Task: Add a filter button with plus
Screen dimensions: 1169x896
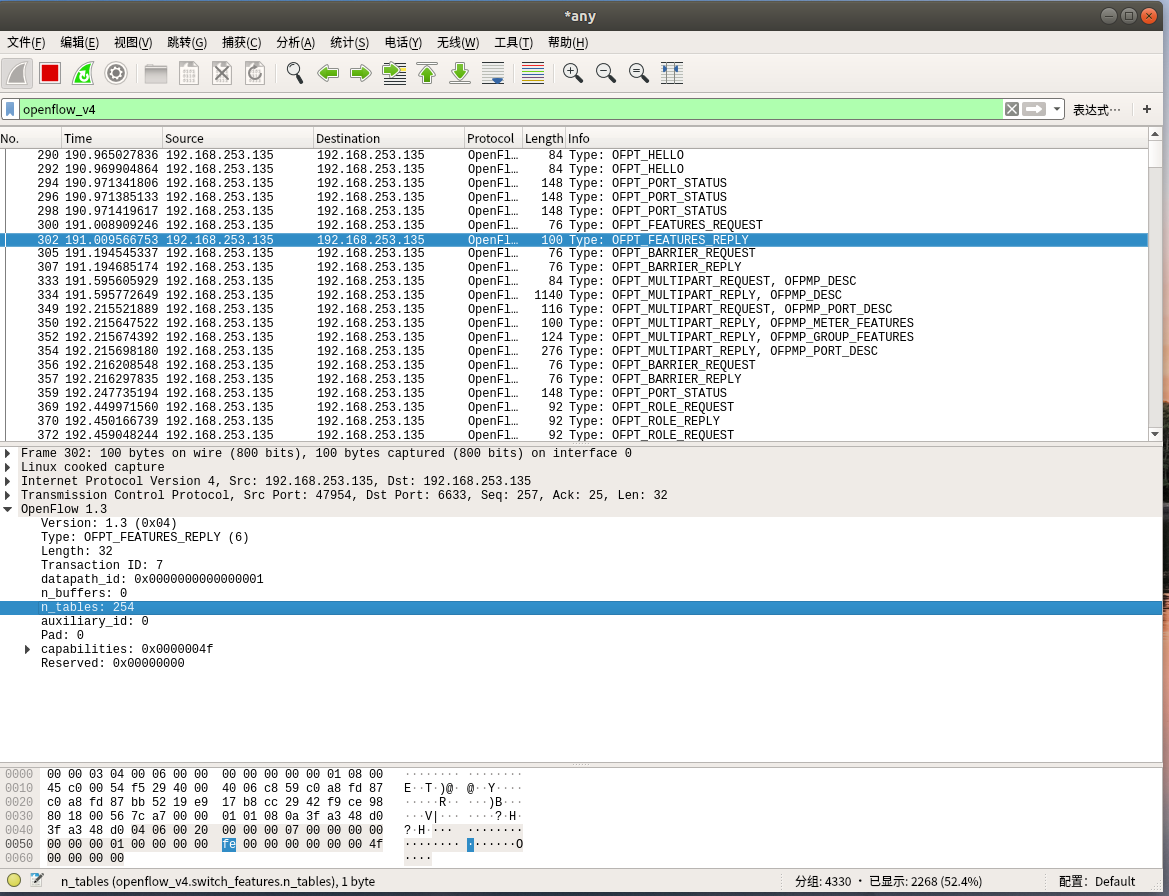Action: (1147, 110)
